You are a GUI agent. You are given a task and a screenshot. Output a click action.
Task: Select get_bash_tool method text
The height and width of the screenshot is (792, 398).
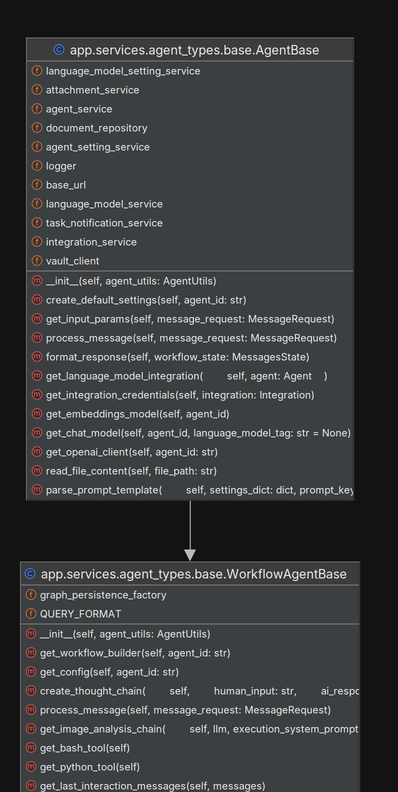[85, 748]
